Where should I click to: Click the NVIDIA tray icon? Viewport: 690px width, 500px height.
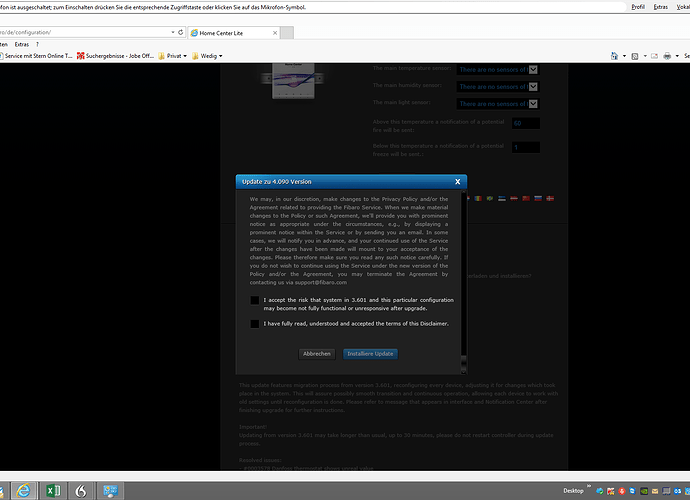(x=644, y=491)
